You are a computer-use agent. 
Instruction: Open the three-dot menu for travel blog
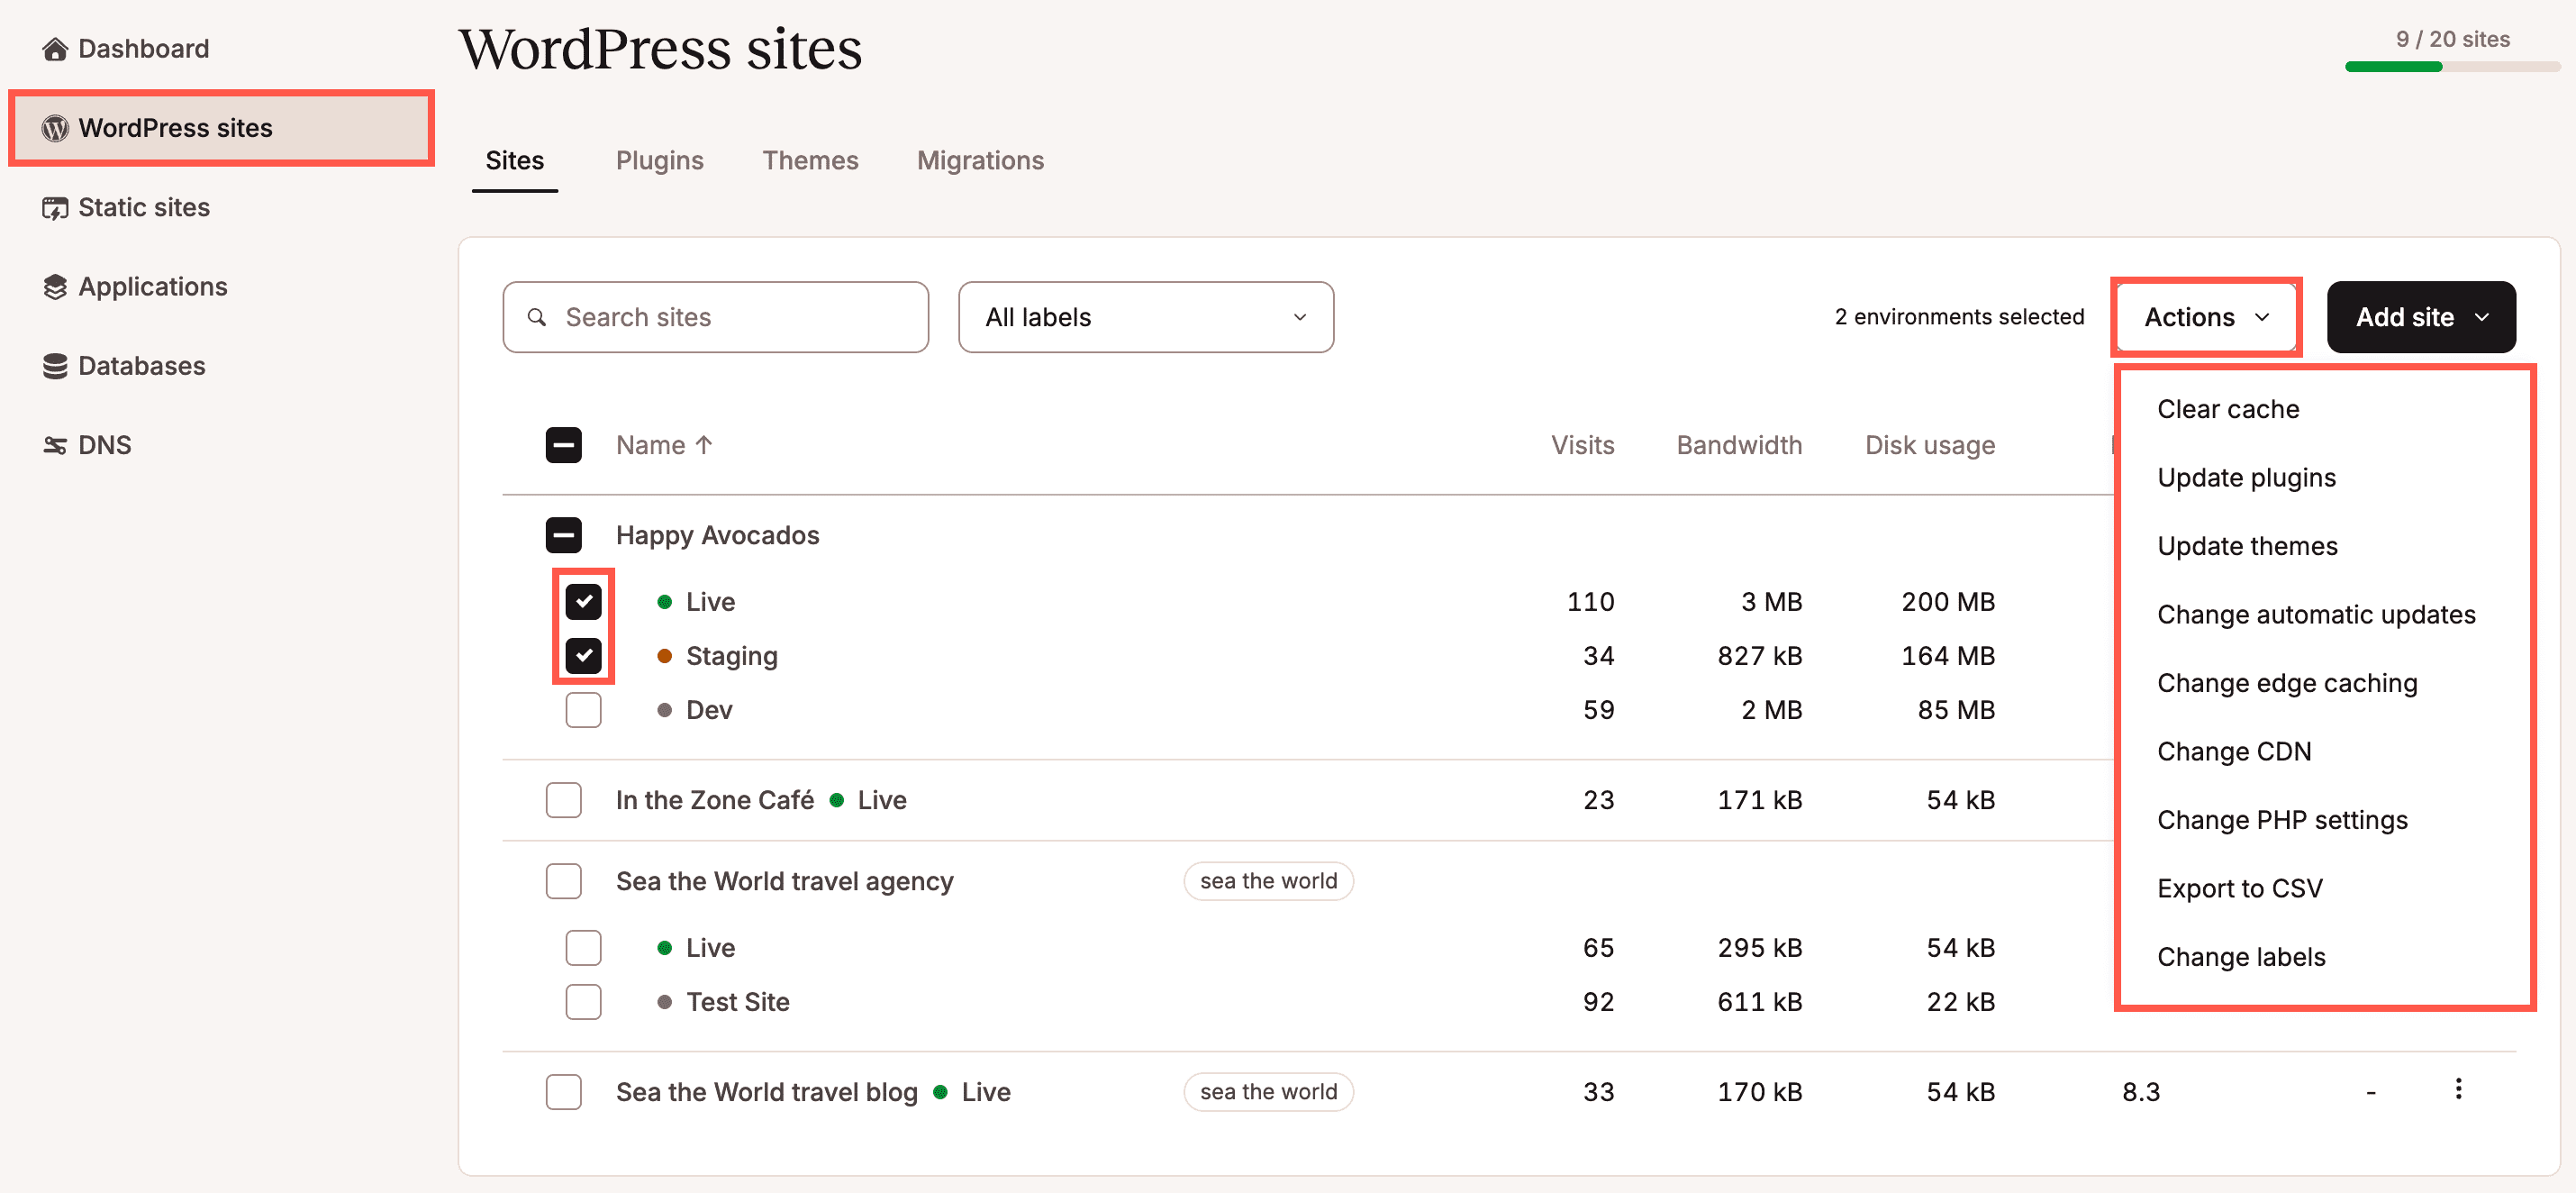[x=2457, y=1089]
